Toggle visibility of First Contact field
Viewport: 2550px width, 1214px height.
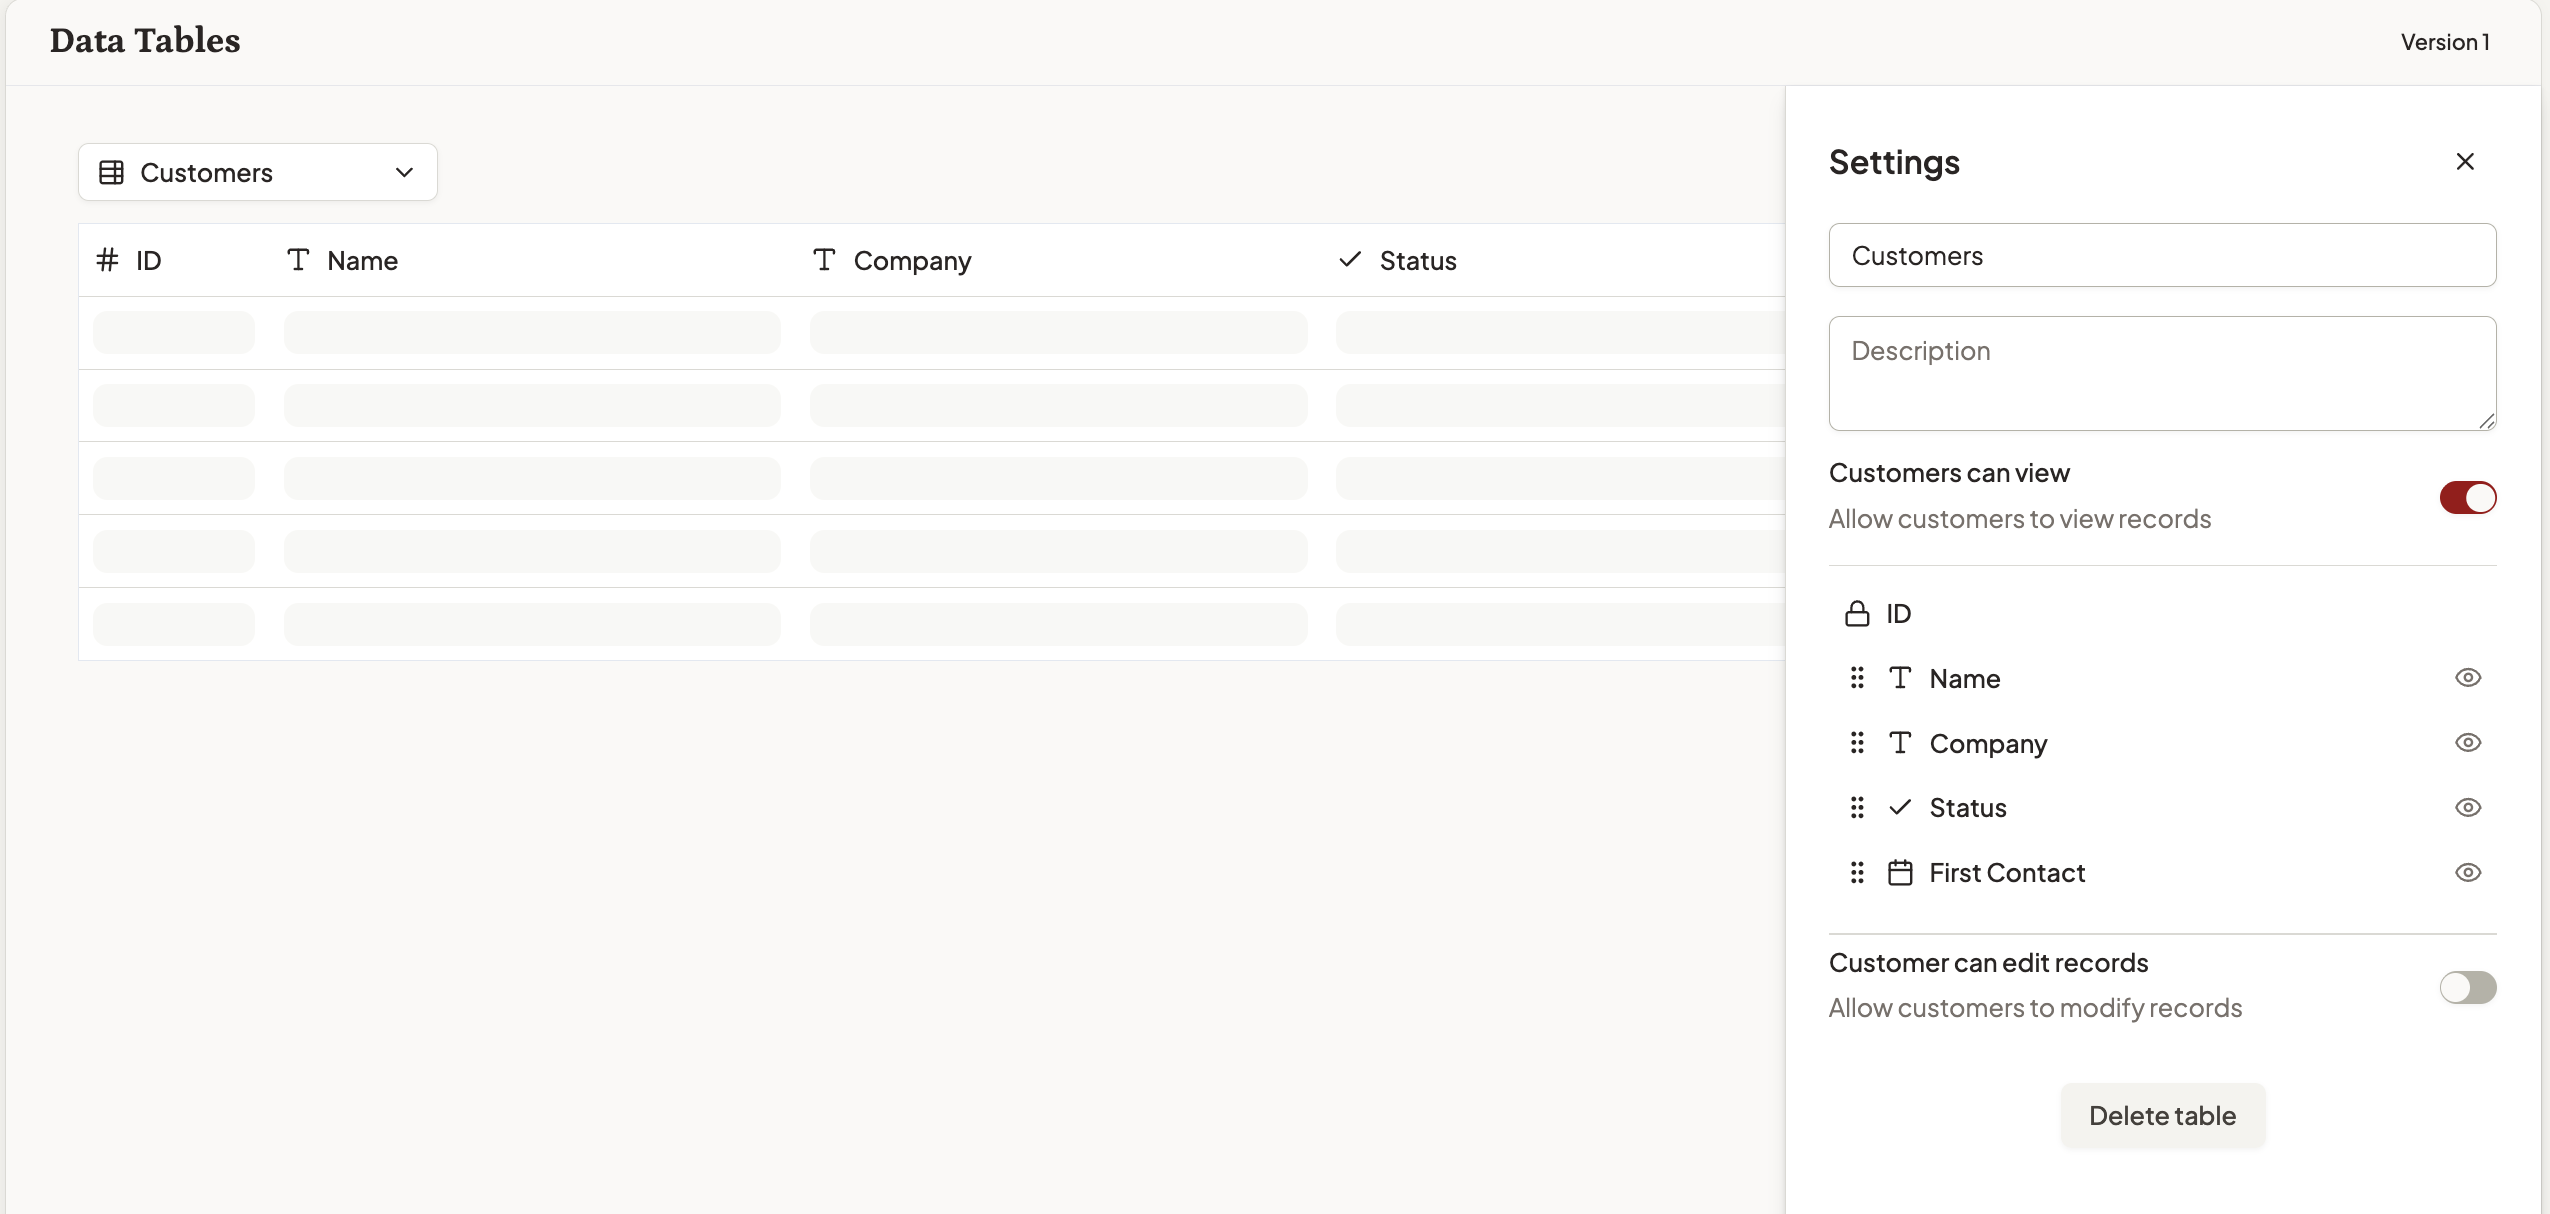(2467, 872)
